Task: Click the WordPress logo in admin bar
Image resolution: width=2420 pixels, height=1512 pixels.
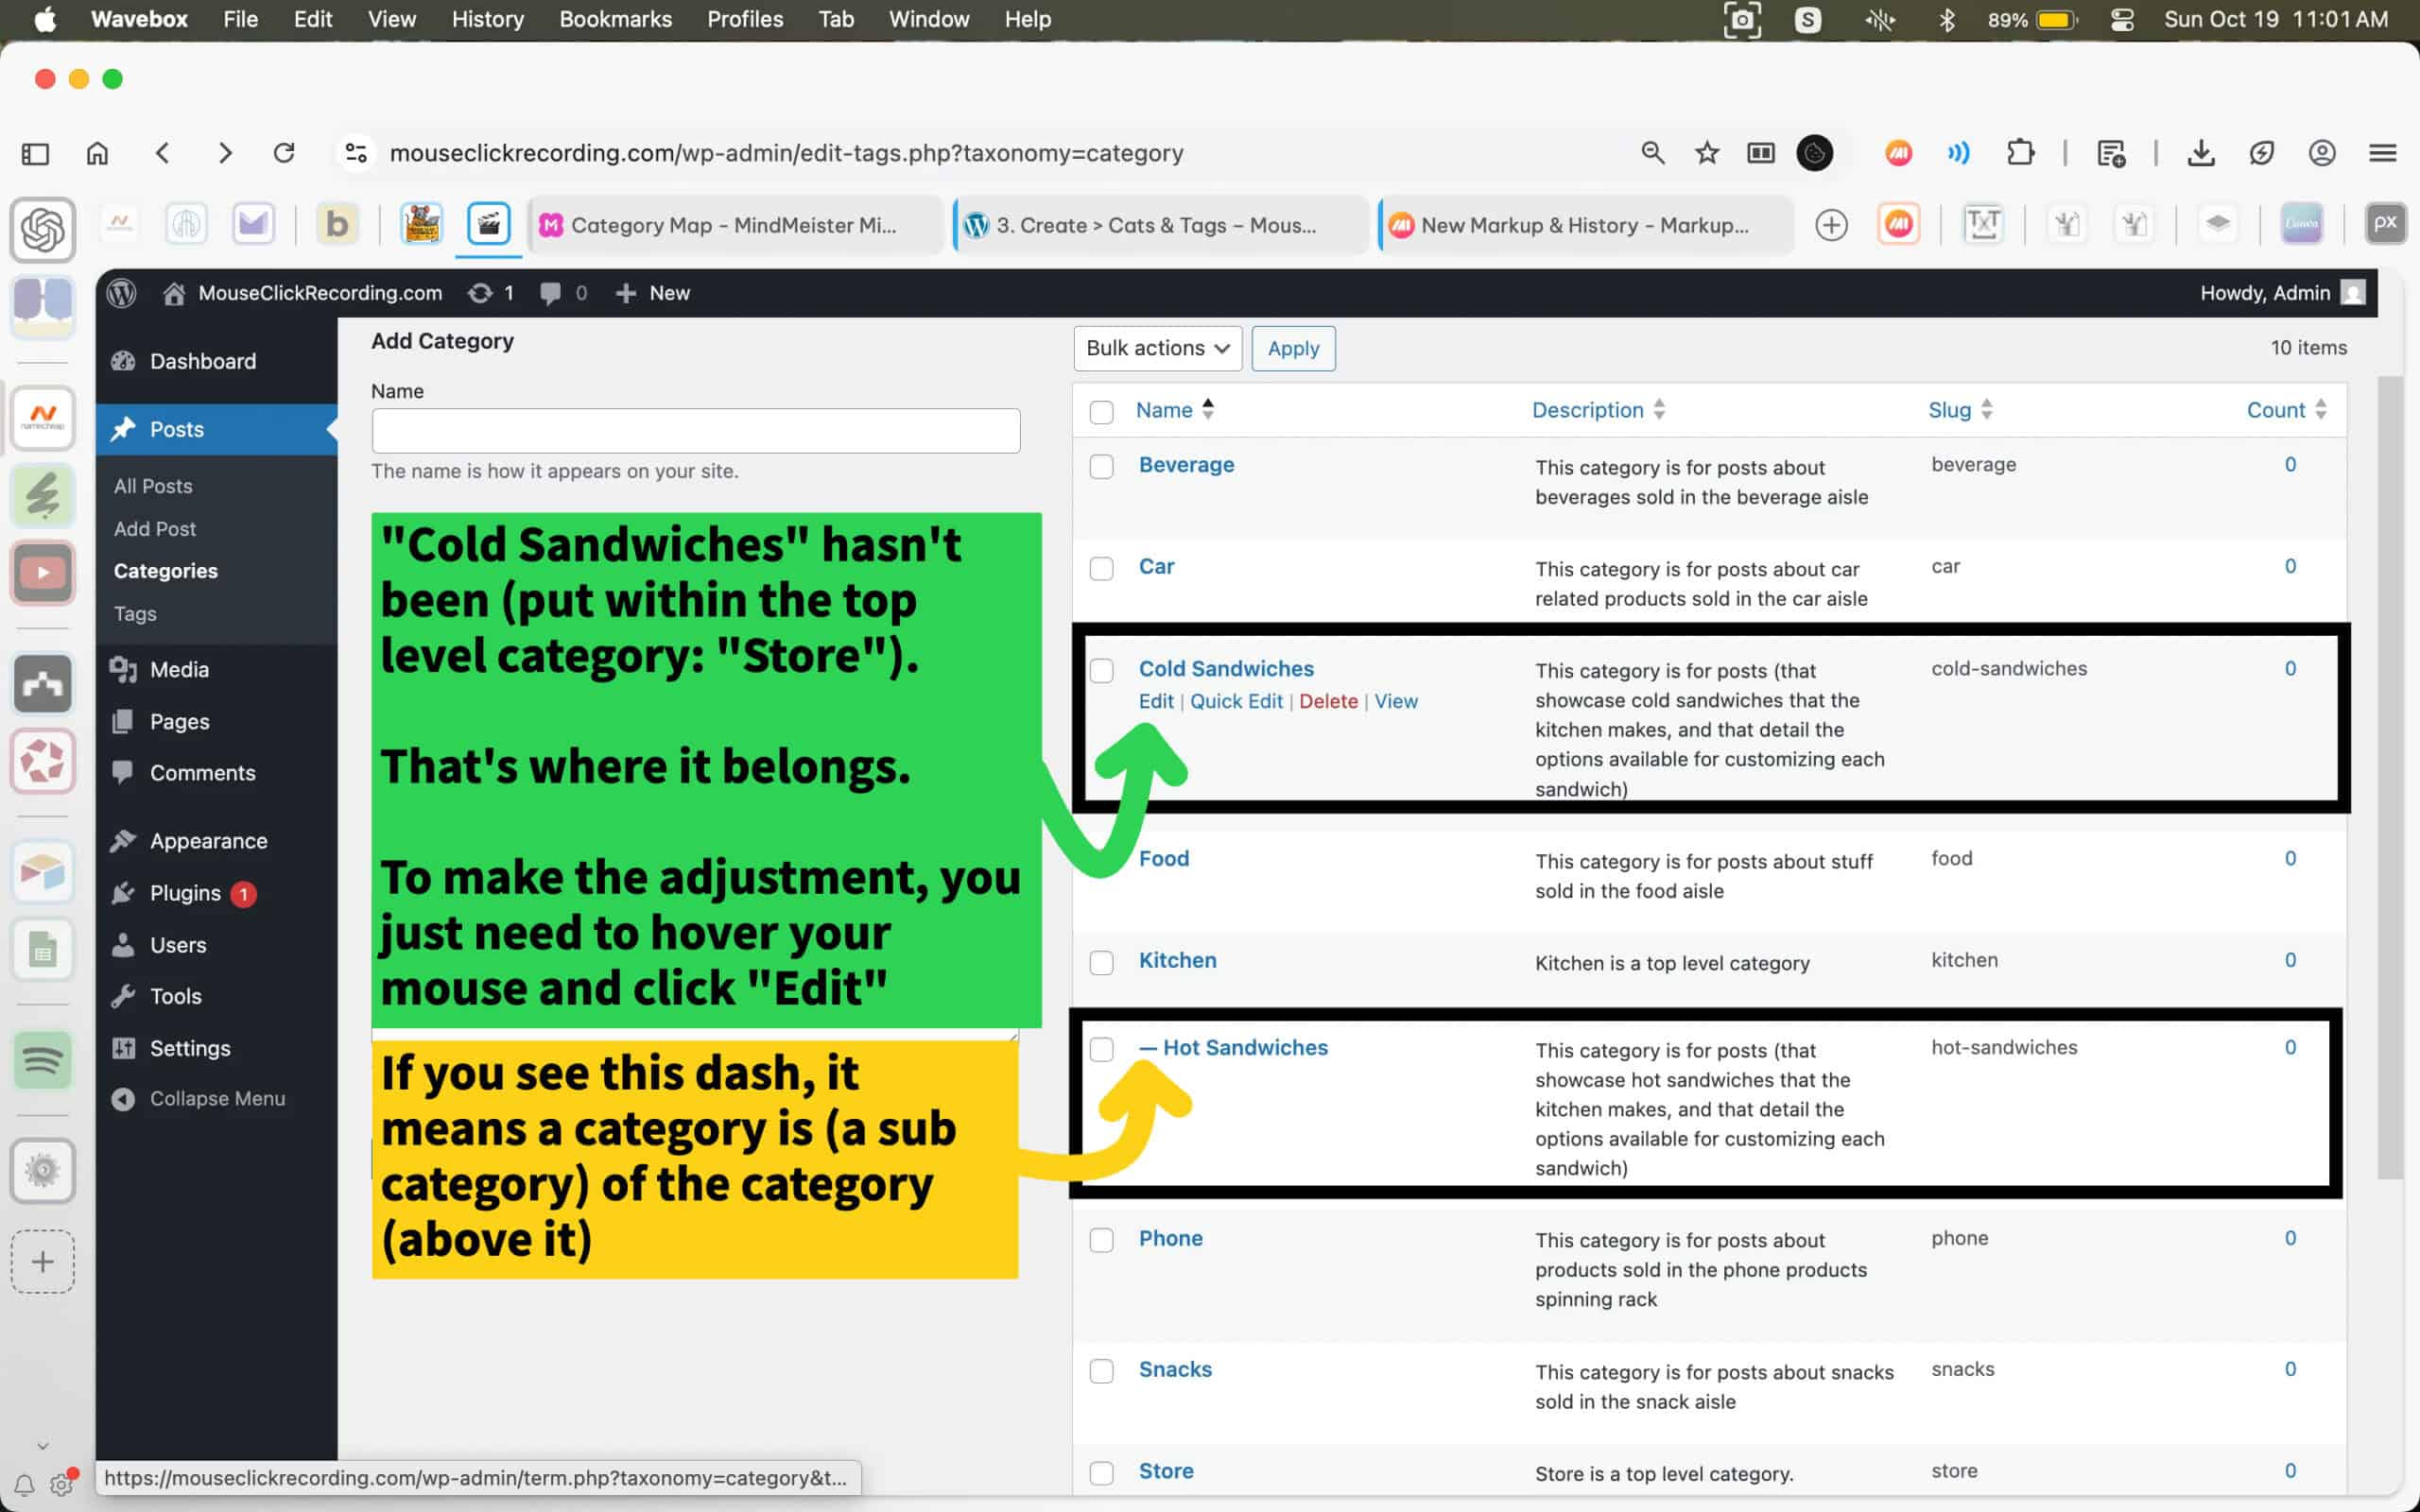Action: (122, 293)
